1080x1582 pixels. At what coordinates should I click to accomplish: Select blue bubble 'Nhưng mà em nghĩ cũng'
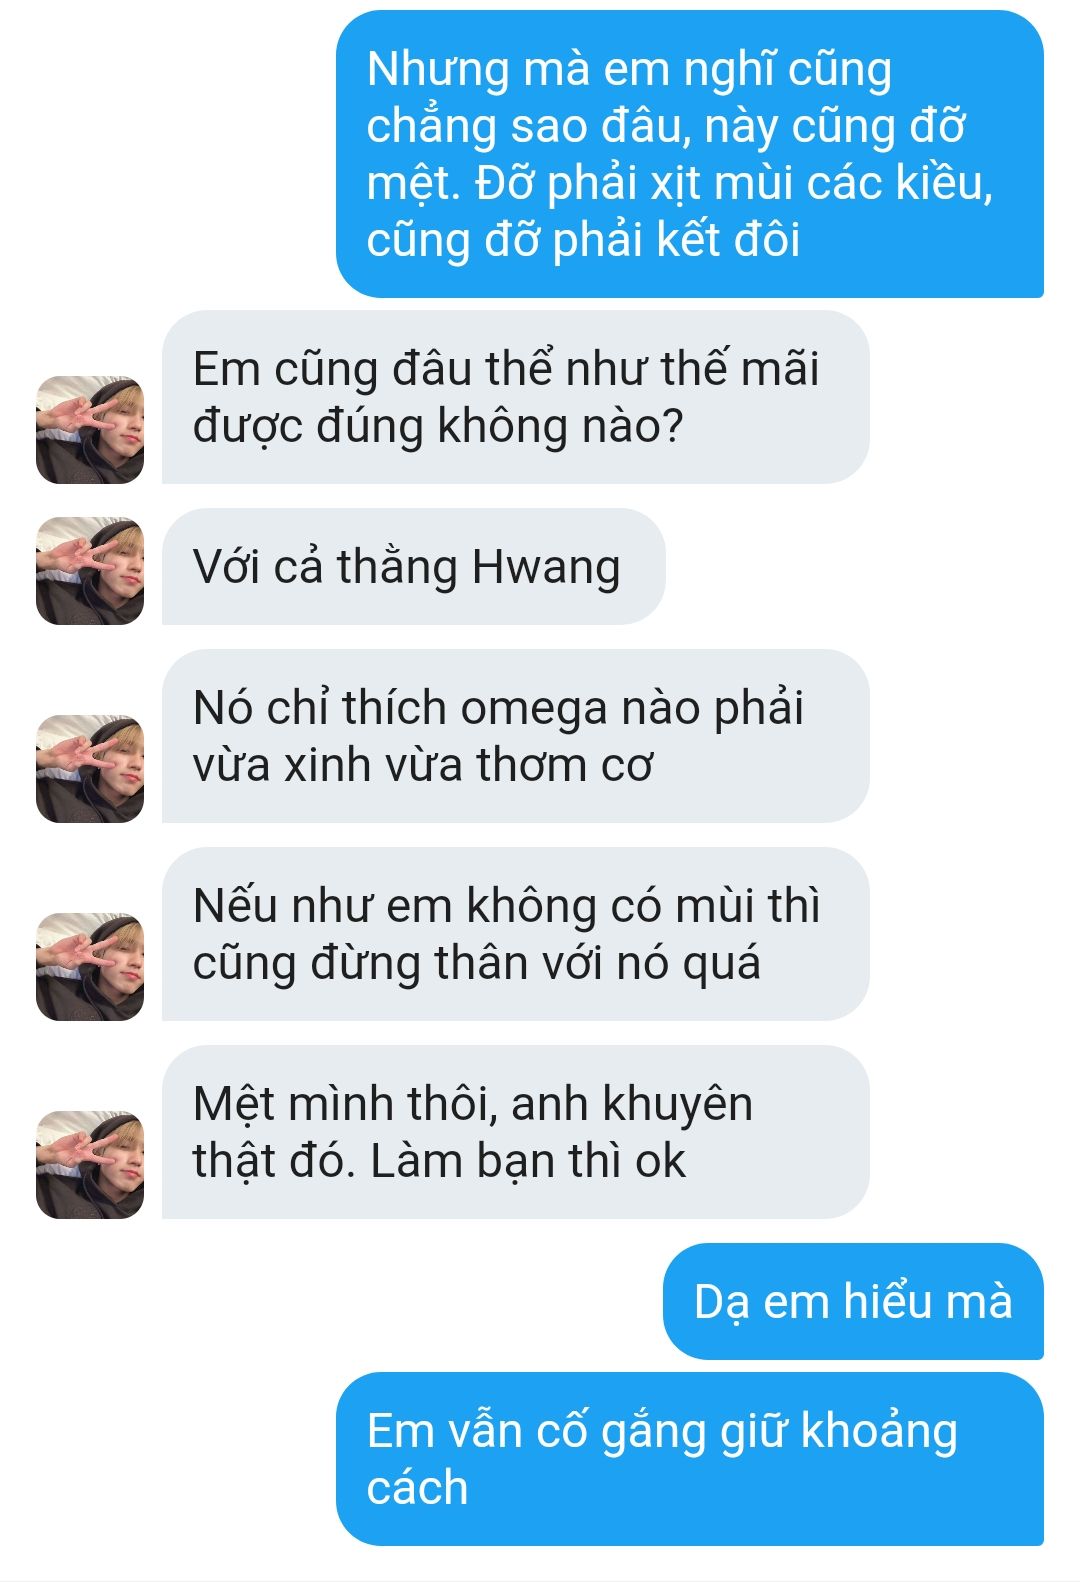tap(690, 154)
